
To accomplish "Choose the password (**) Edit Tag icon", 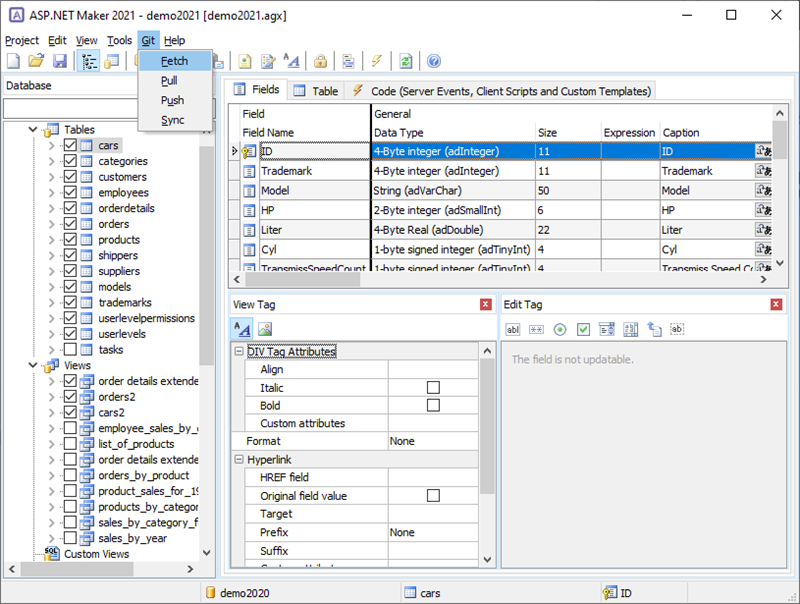I will (x=536, y=330).
